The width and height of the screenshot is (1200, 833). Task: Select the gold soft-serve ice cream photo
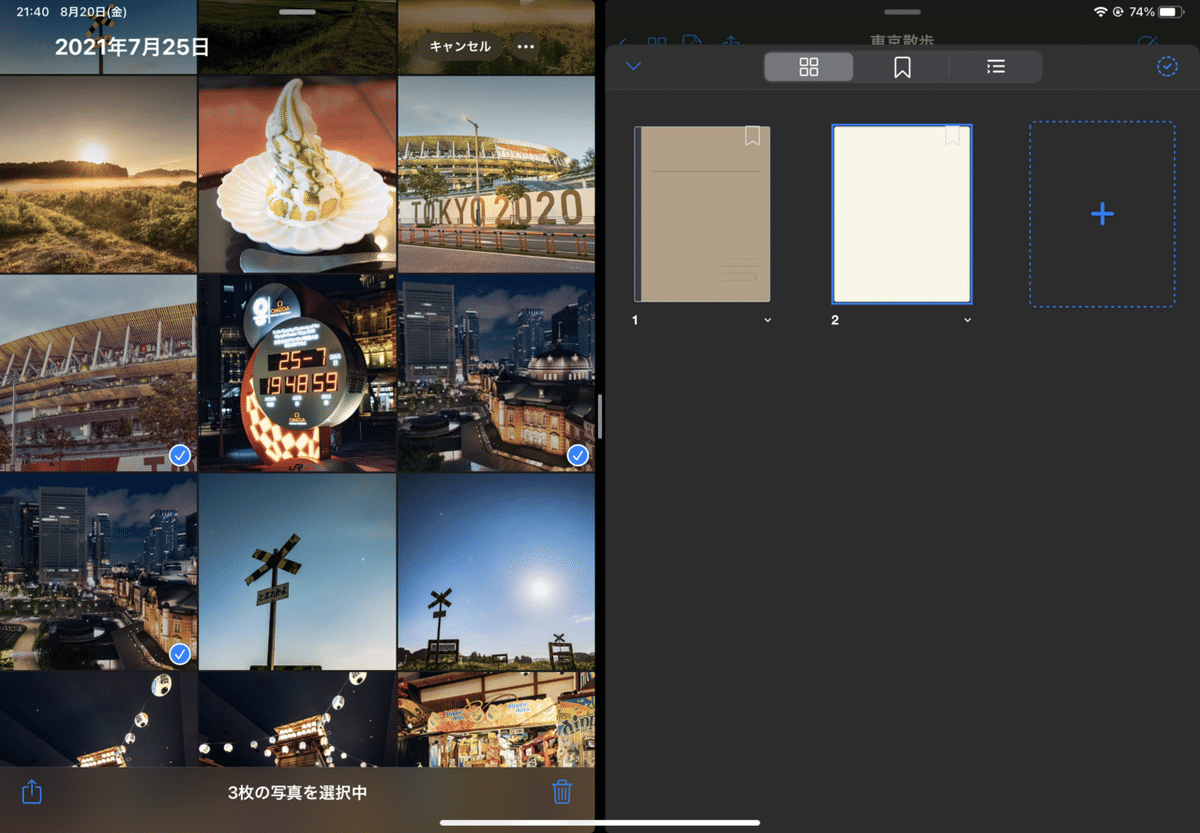[x=297, y=174]
